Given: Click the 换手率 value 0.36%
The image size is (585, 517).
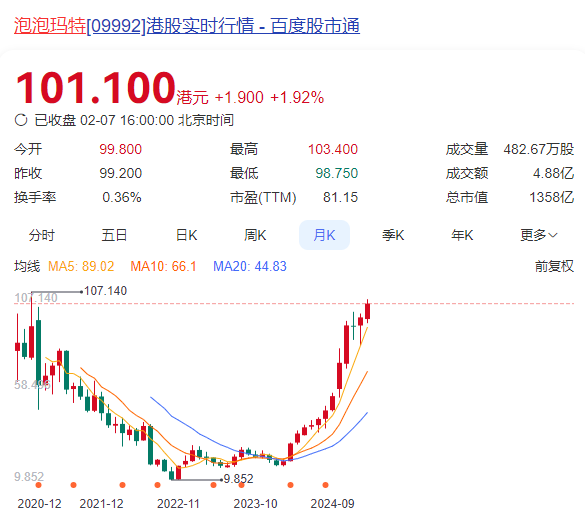Looking at the screenshot, I should coord(122,197).
